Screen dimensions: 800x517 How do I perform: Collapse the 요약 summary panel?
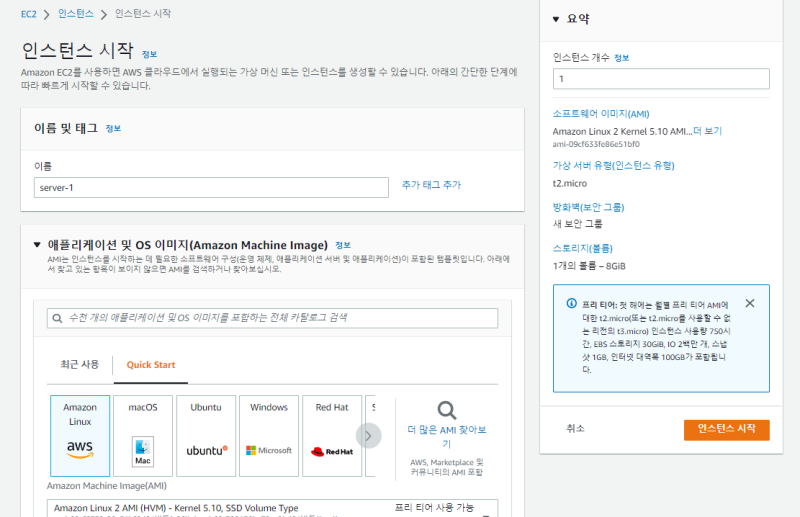pos(556,19)
